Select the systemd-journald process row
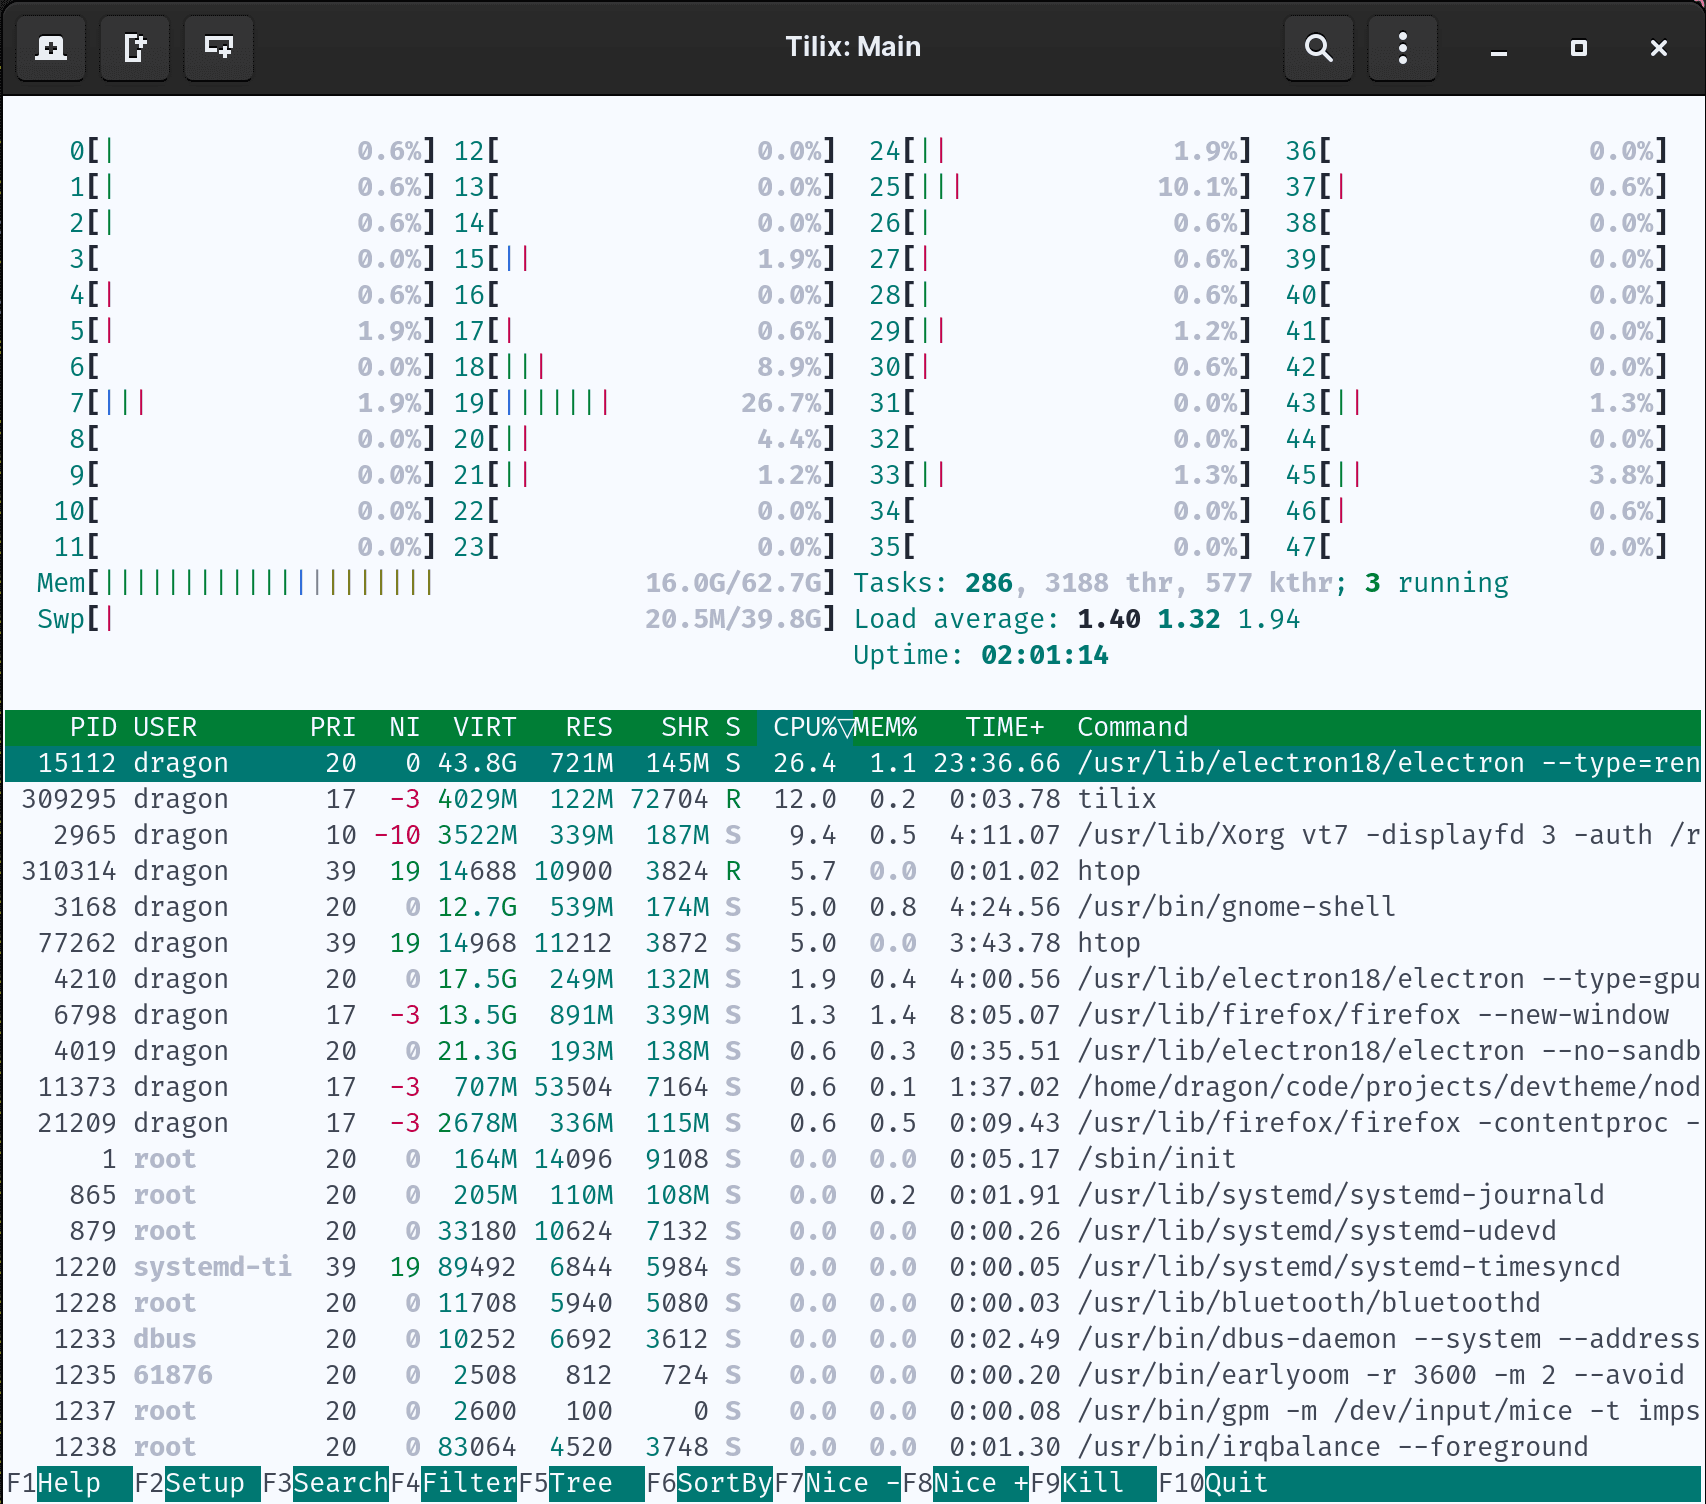This screenshot has width=1706, height=1504. 853,1195
